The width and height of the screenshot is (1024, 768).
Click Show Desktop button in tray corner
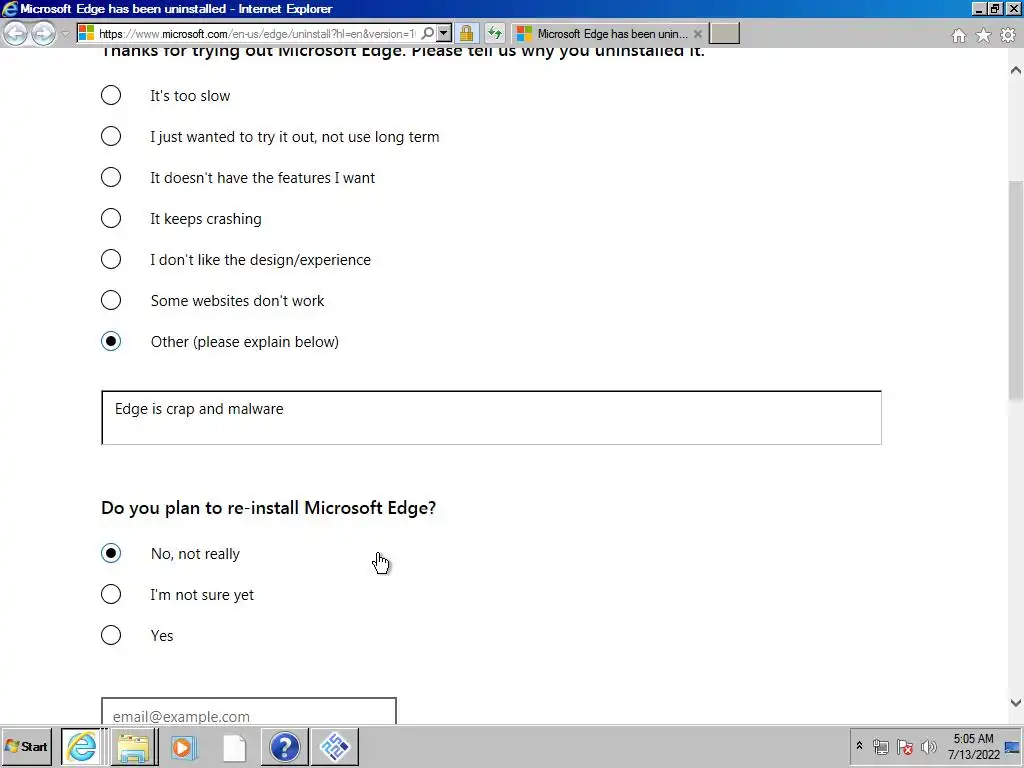1013,746
